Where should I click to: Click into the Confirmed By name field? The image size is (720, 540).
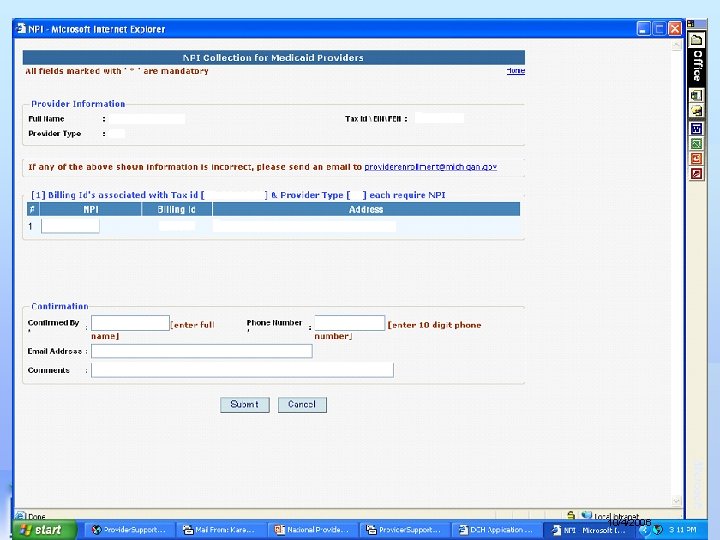[130, 323]
